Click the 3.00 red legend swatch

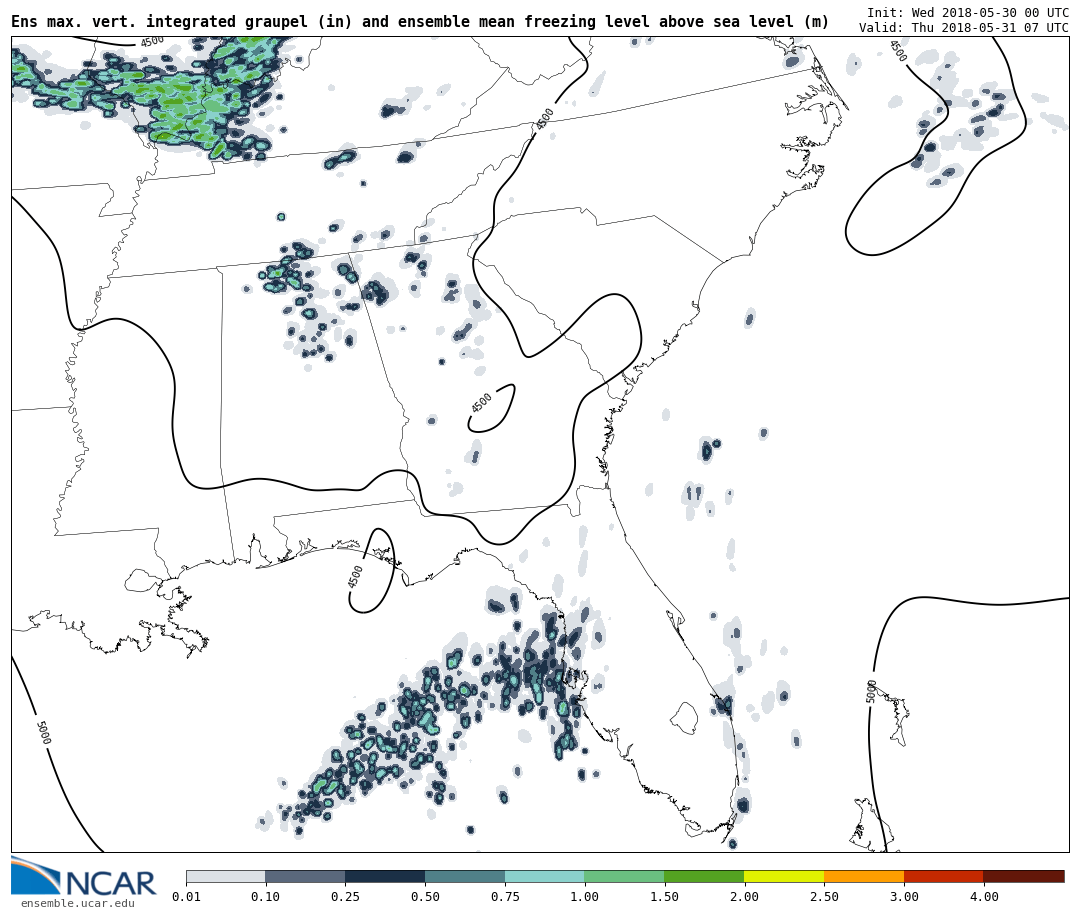pos(944,876)
